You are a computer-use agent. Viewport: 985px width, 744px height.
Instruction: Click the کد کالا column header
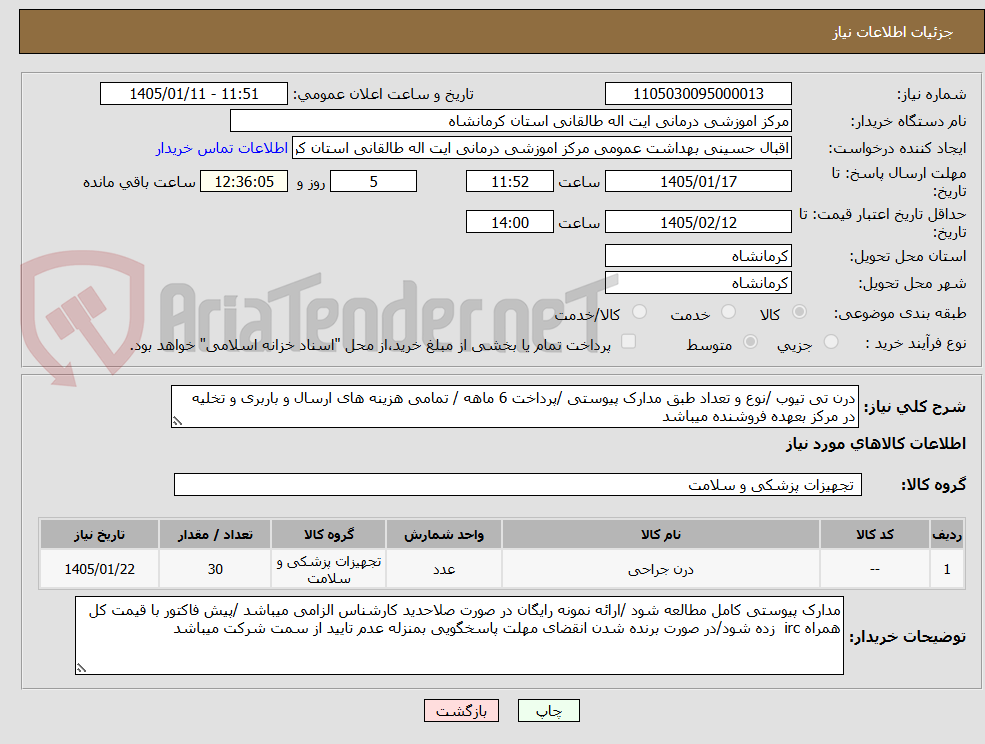pos(874,535)
